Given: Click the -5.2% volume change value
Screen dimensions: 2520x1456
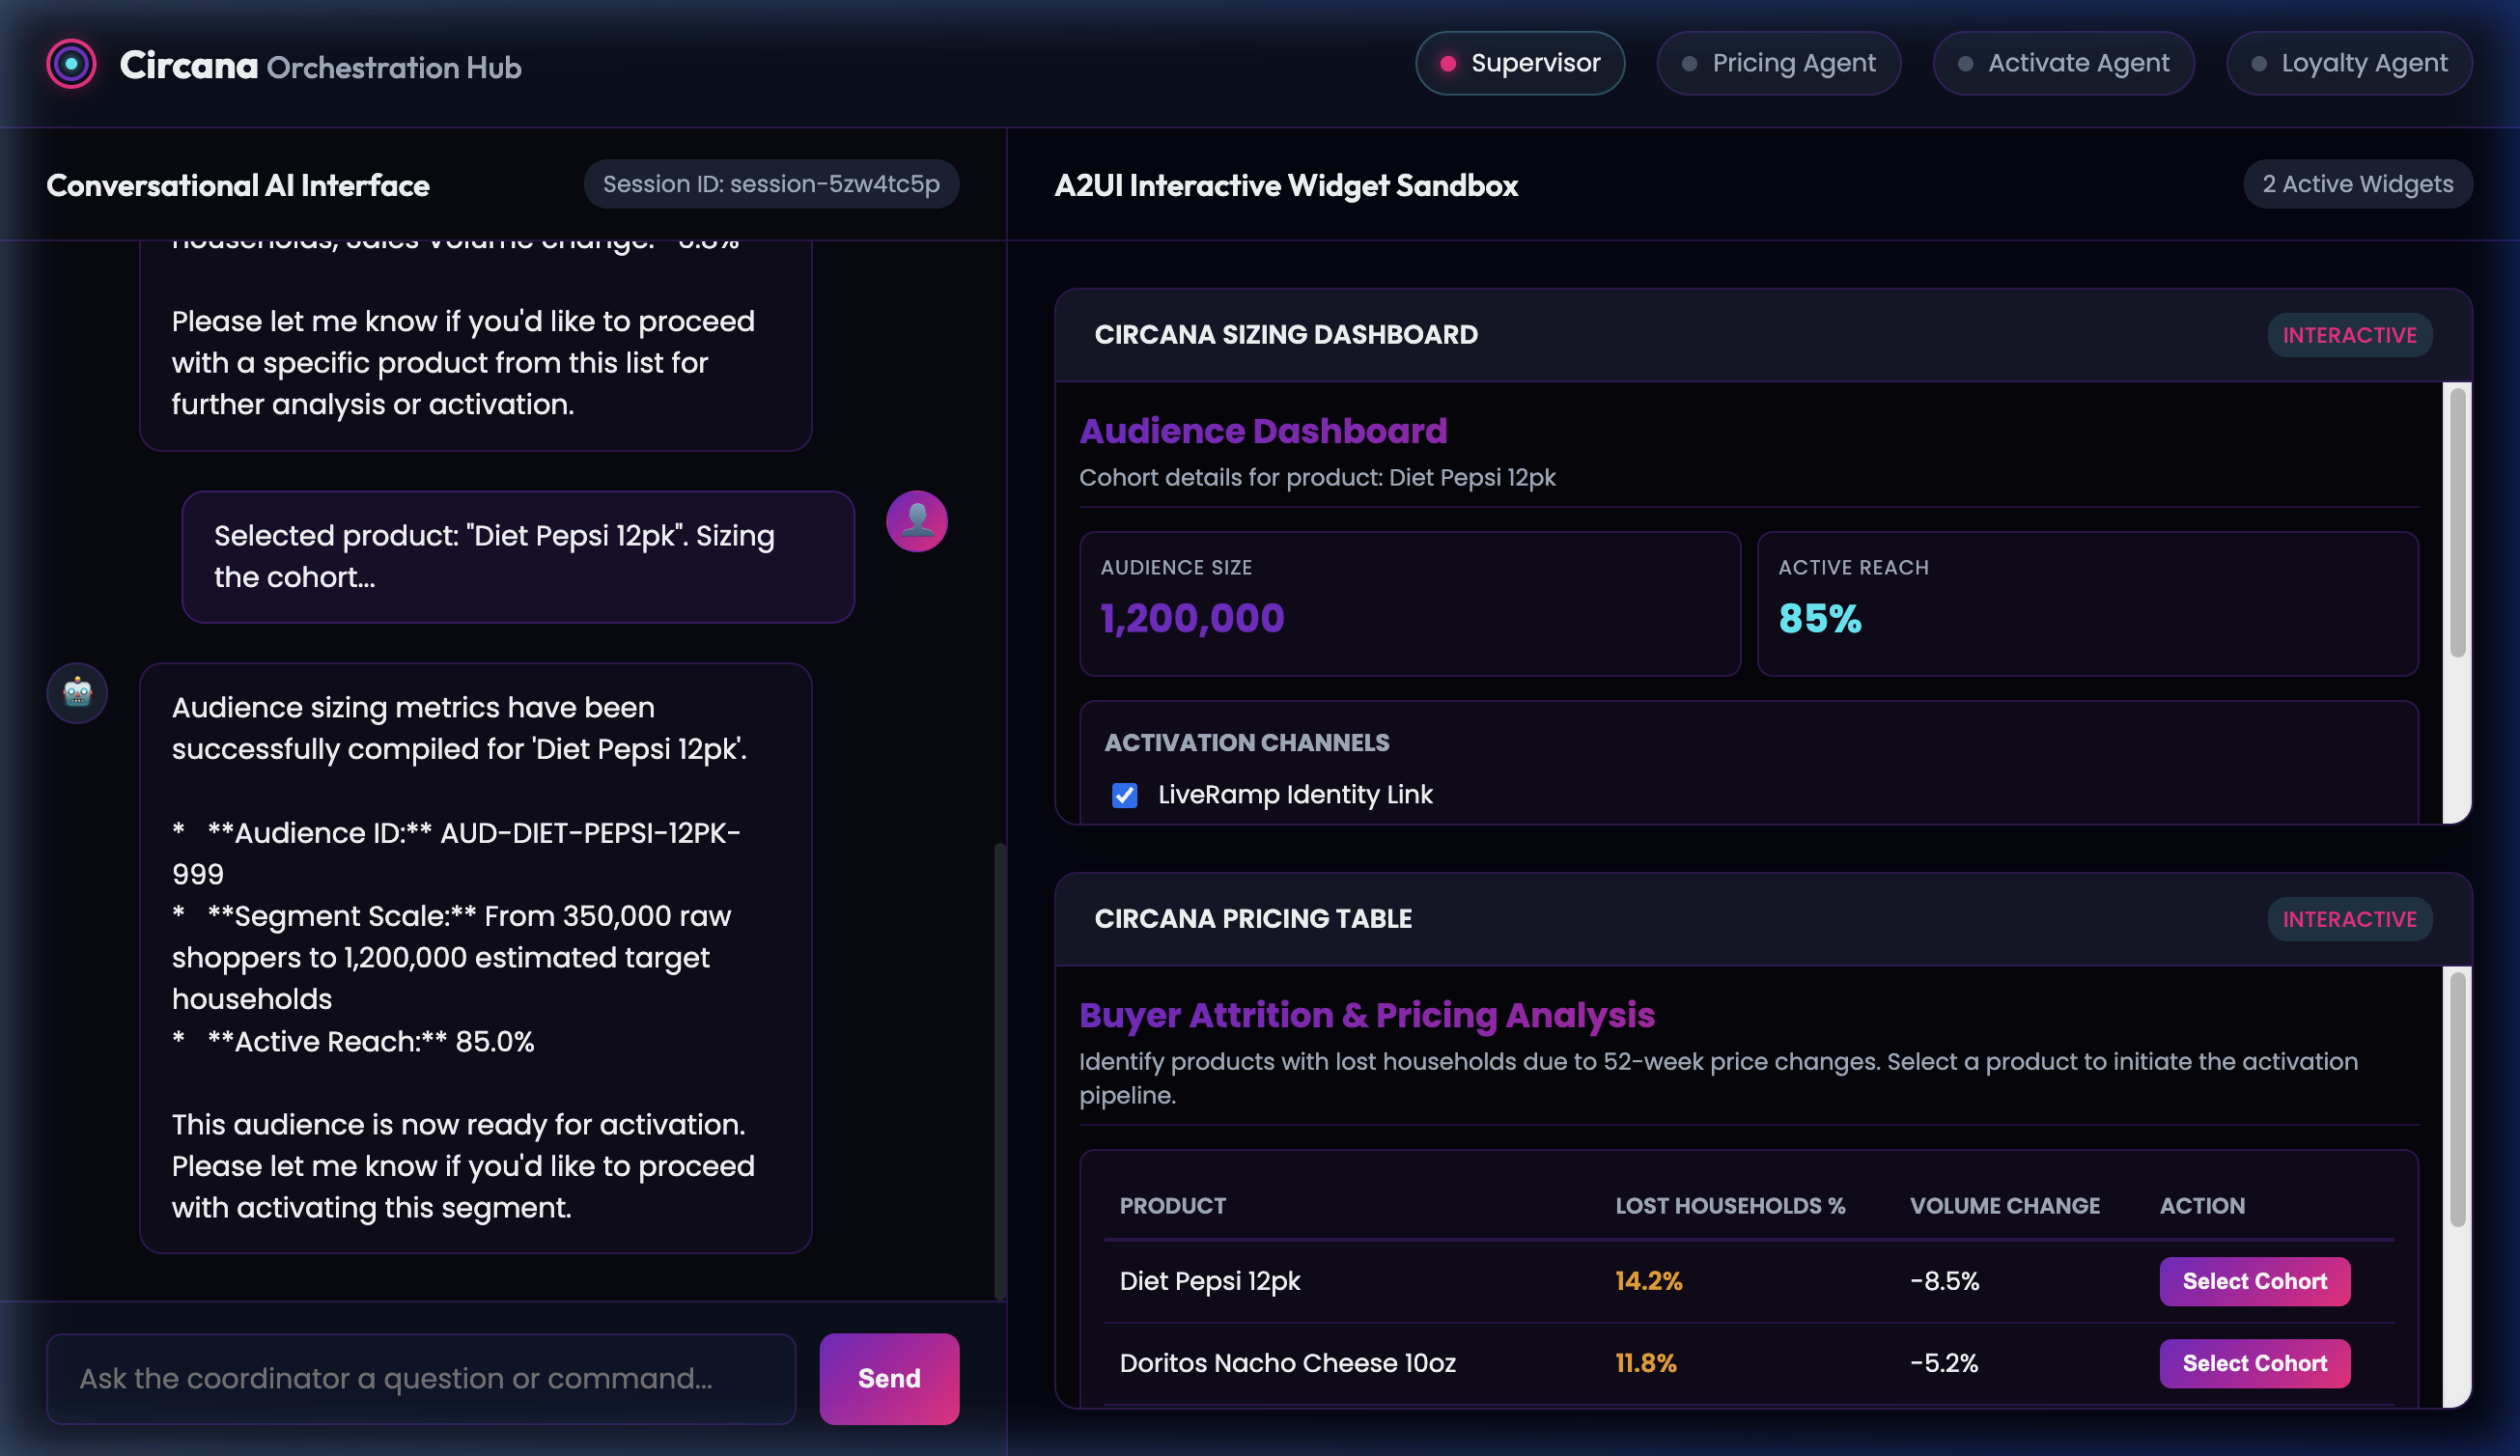Looking at the screenshot, I should [1944, 1363].
